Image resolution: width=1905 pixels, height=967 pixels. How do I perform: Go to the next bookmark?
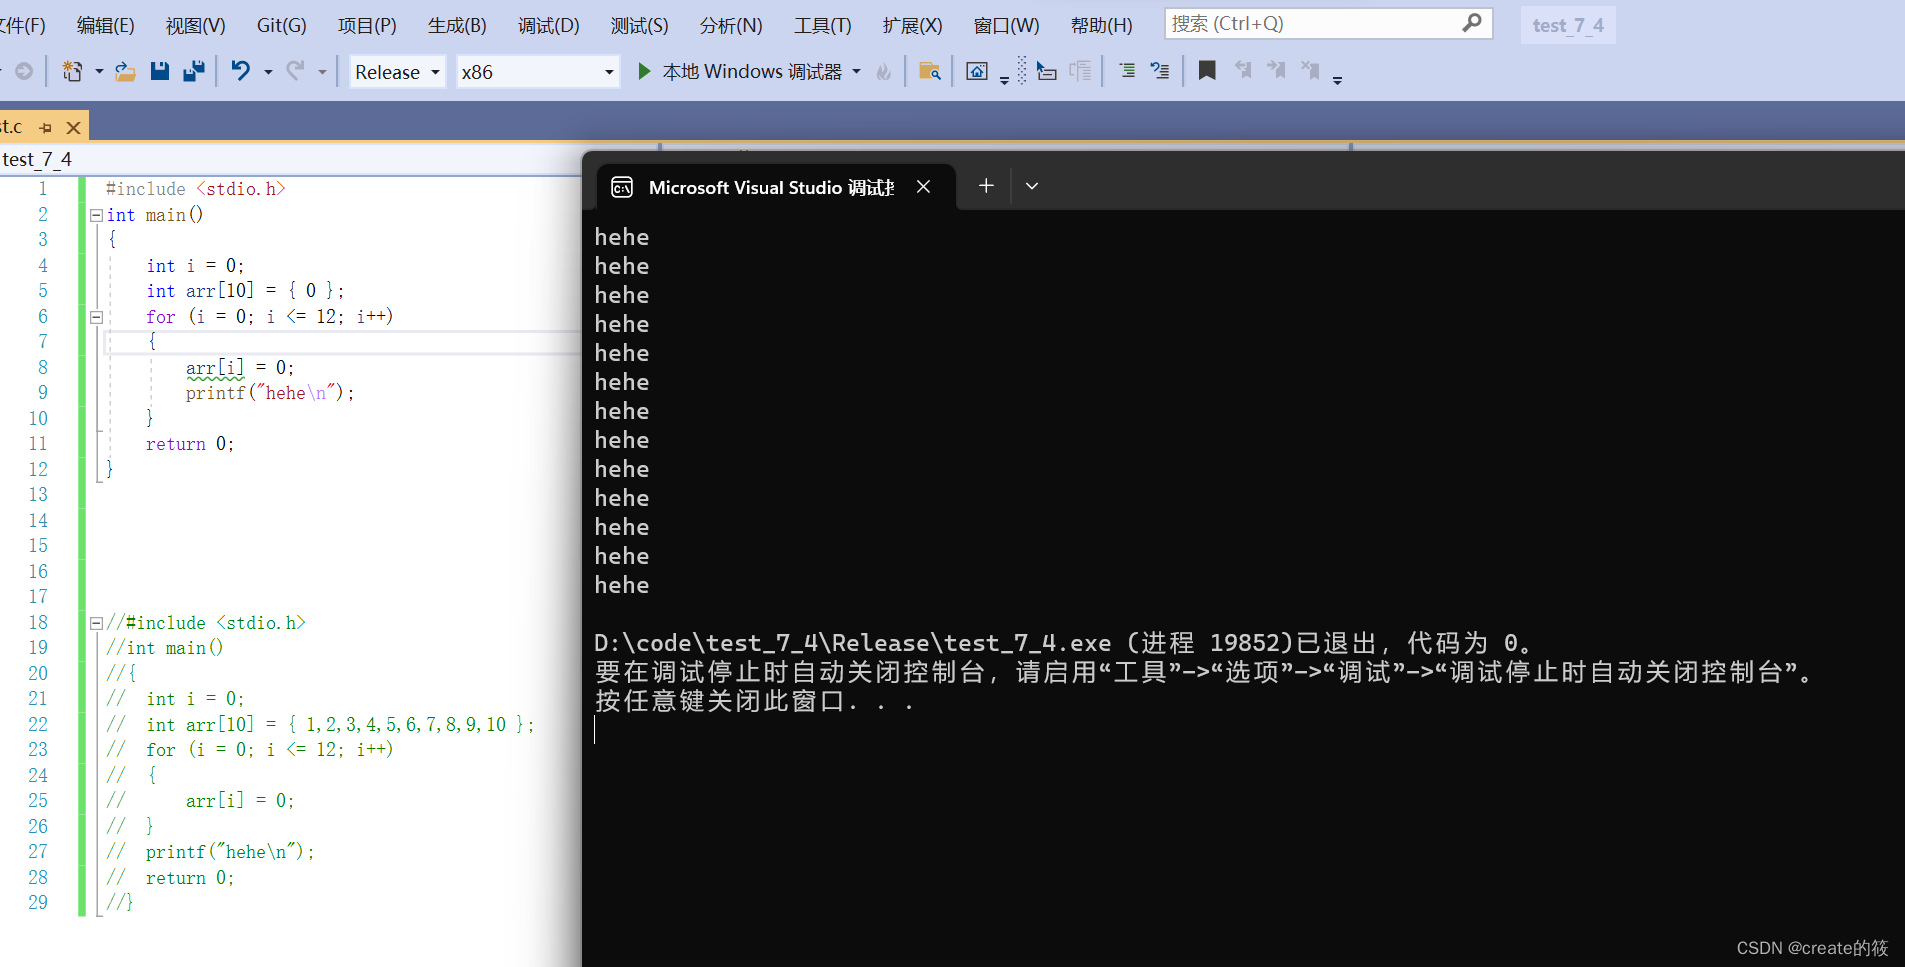point(1276,70)
